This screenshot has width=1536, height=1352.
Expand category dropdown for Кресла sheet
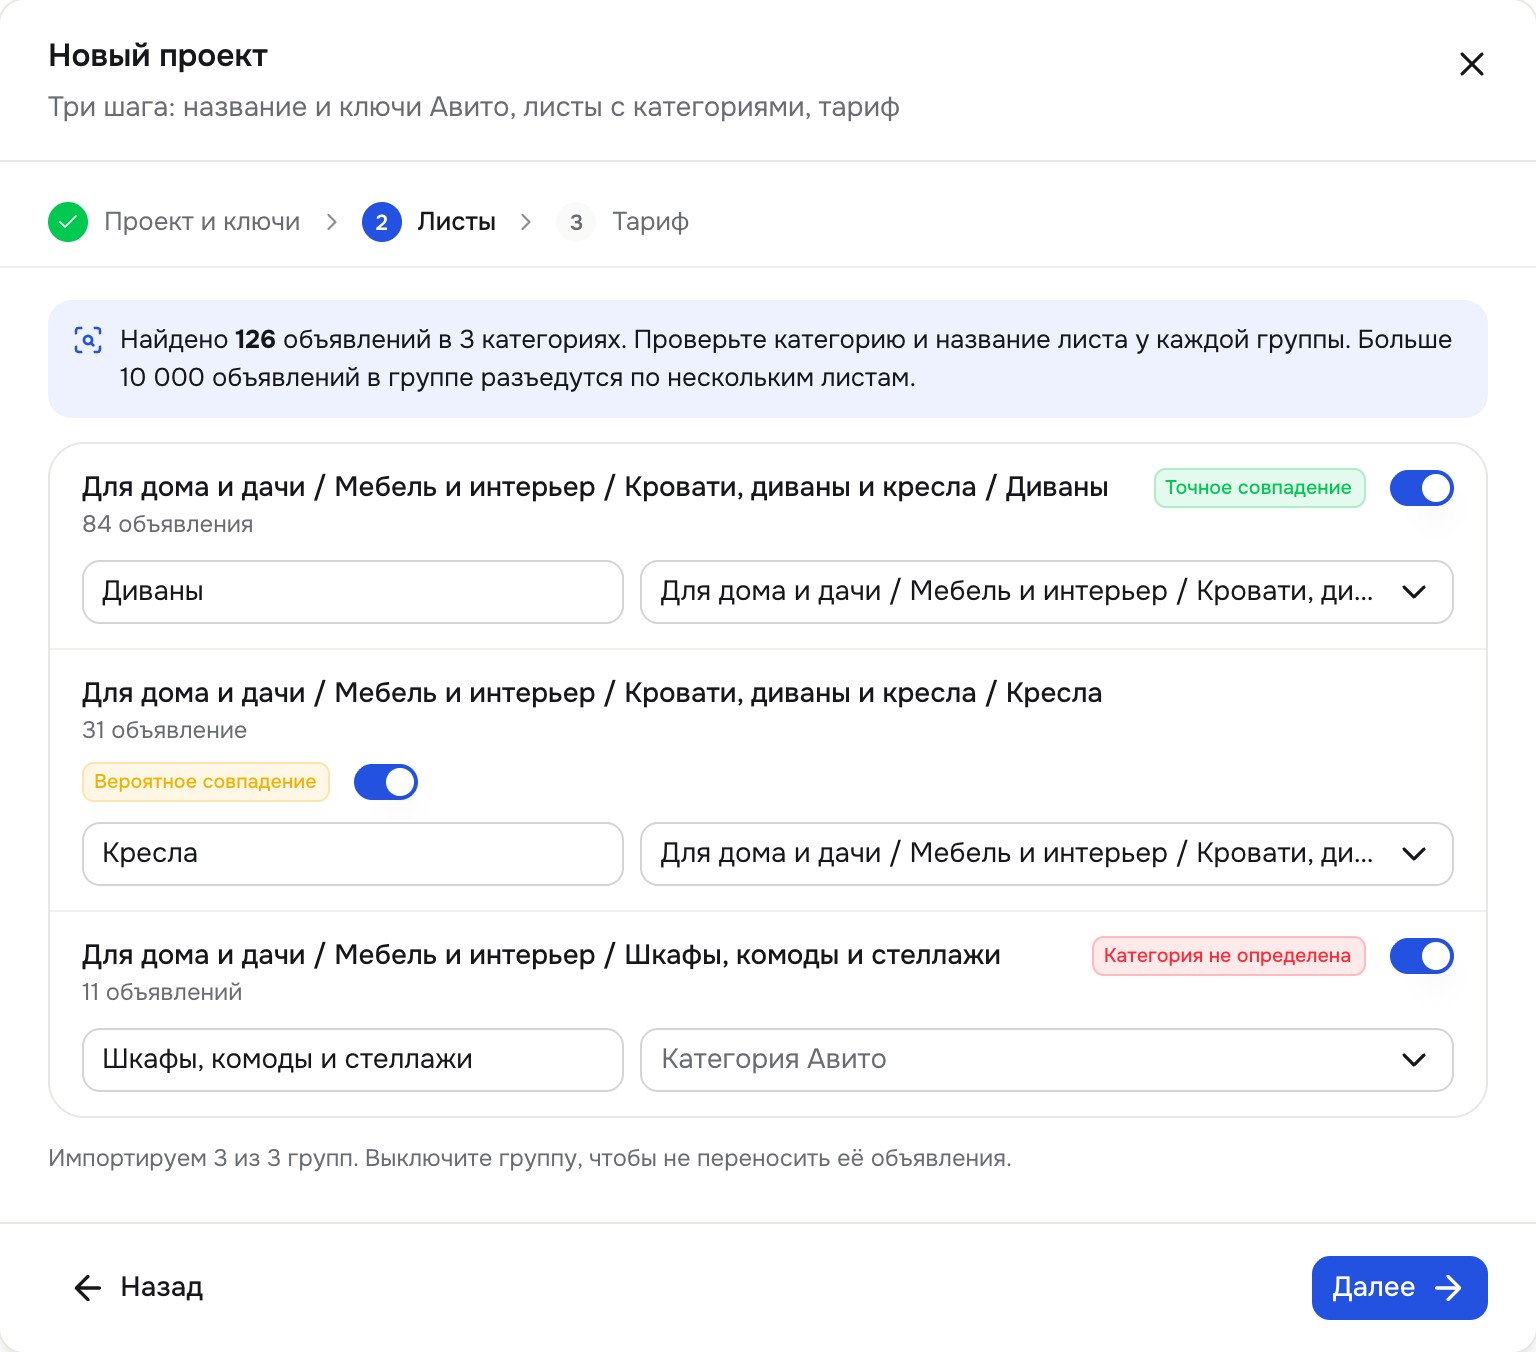(x=1046, y=854)
